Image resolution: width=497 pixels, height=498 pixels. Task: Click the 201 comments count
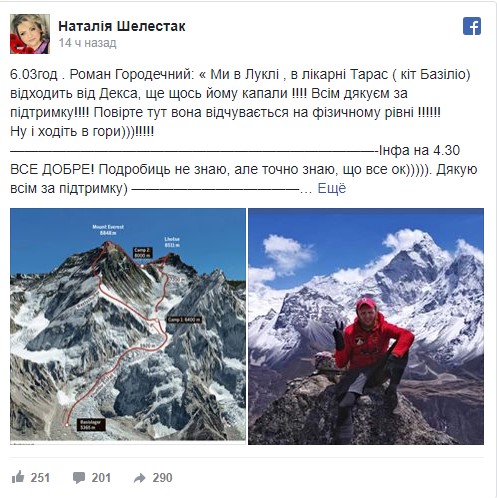pyautogui.click(x=101, y=477)
